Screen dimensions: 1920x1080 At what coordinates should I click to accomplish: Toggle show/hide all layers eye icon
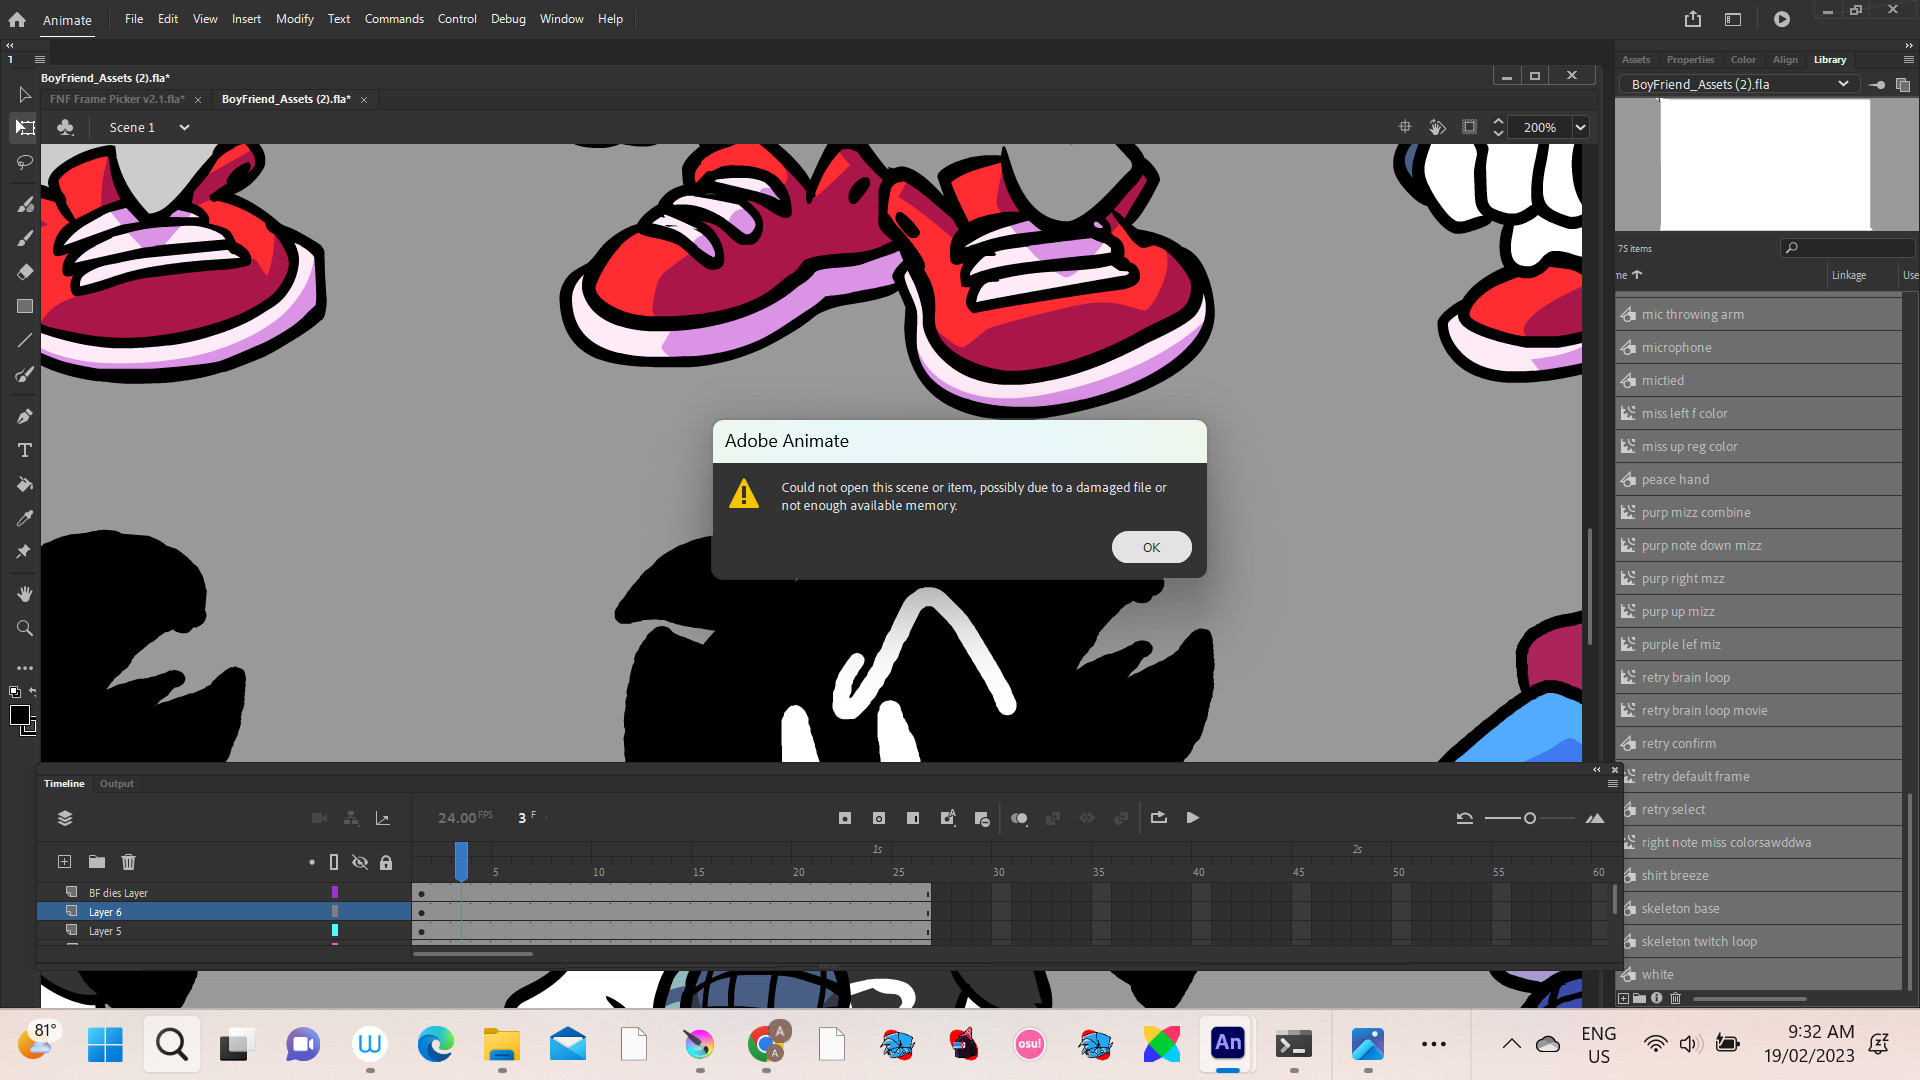360,862
